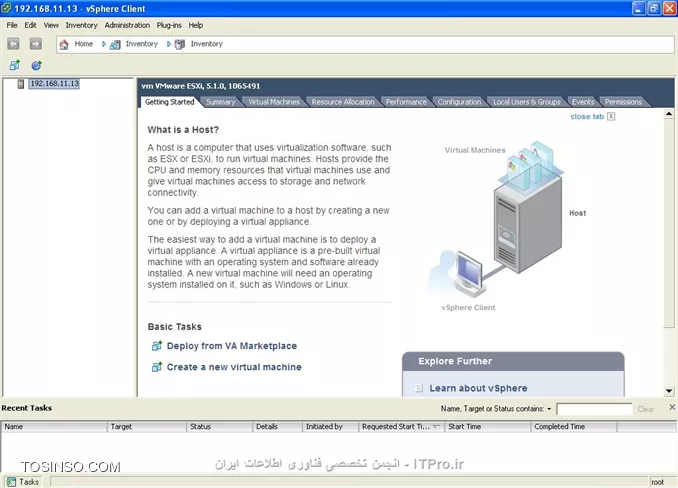Click the Clear filter button

click(x=646, y=409)
